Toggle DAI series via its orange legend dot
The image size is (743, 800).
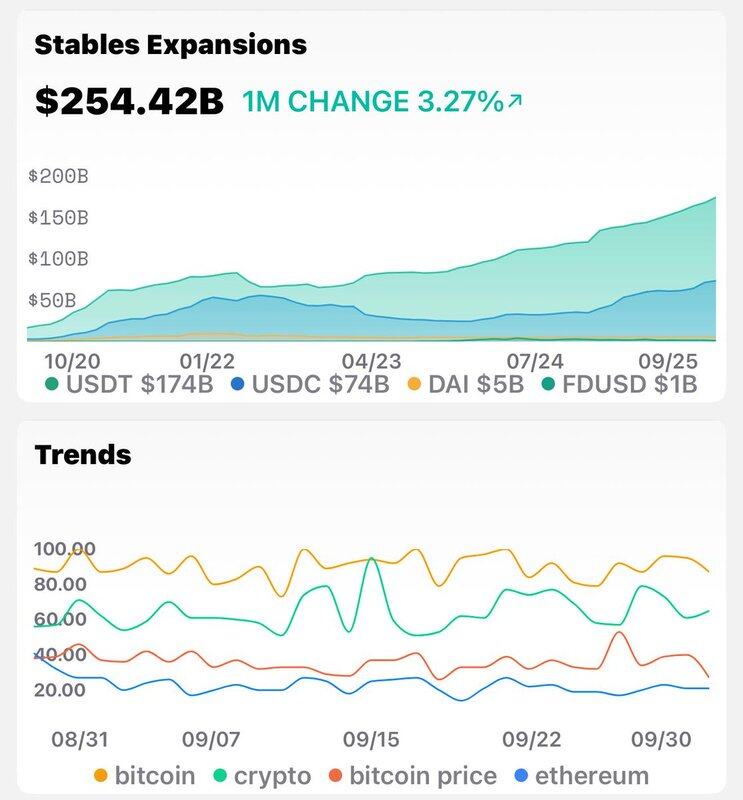tap(412, 383)
